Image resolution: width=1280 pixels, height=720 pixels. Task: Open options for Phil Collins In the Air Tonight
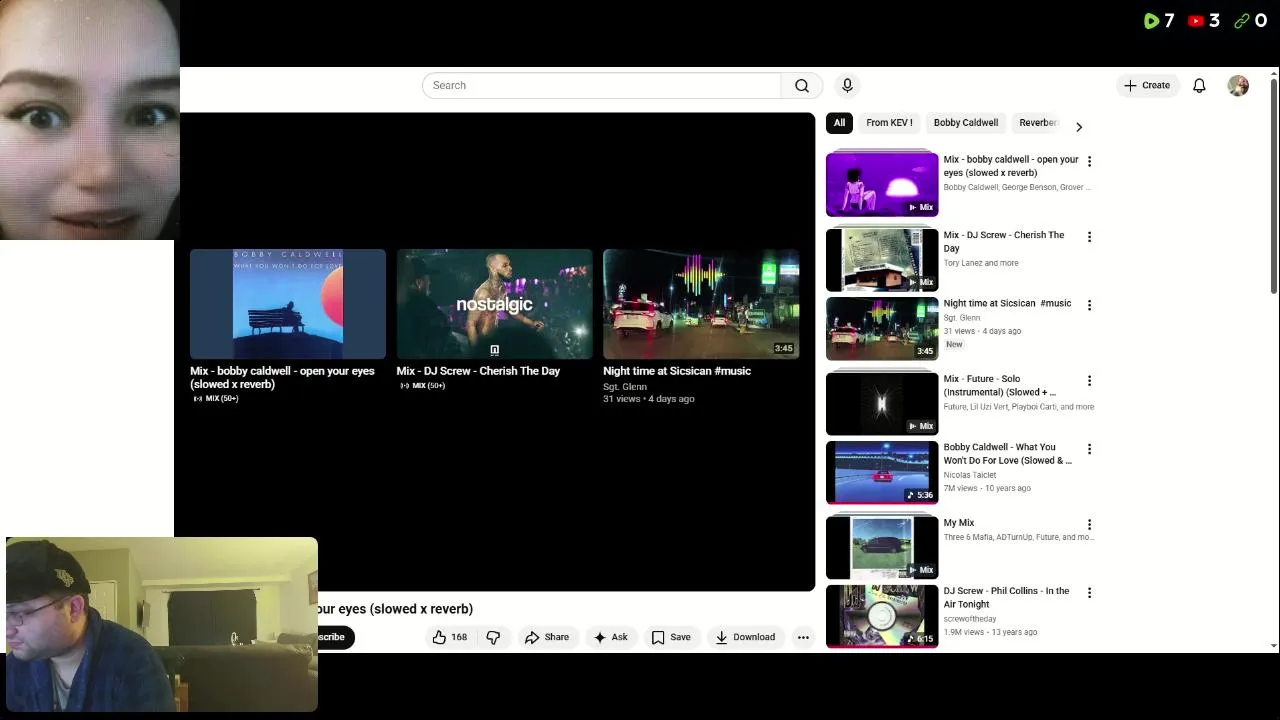coord(1089,593)
